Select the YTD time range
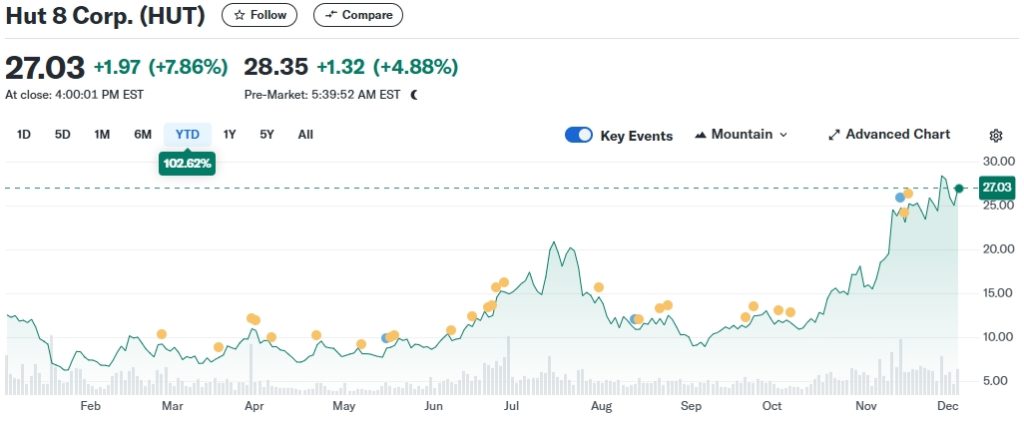The image size is (1024, 422). click(187, 135)
